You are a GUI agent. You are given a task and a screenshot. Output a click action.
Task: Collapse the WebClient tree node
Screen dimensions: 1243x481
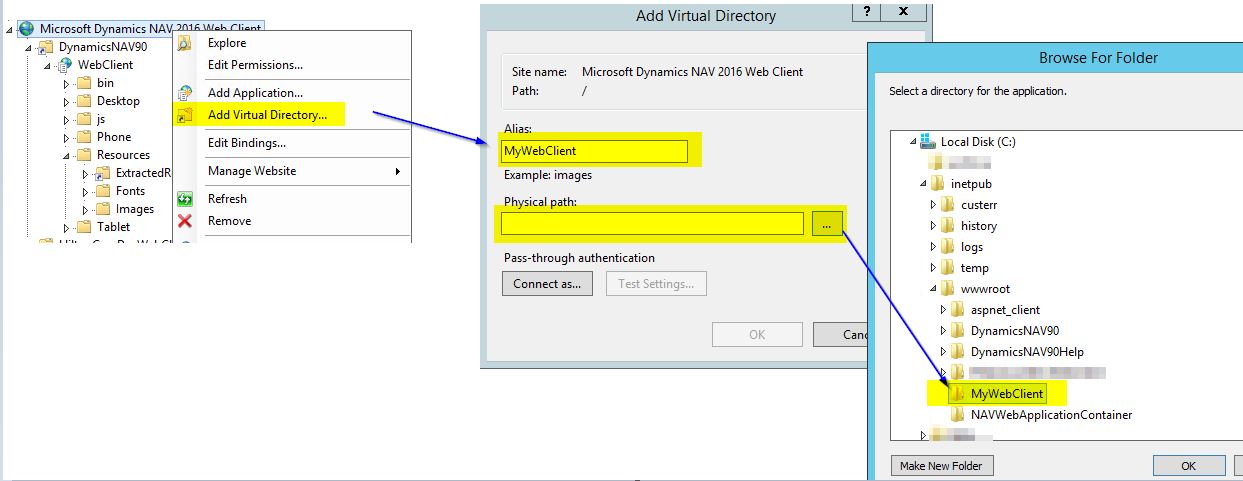tap(49, 66)
